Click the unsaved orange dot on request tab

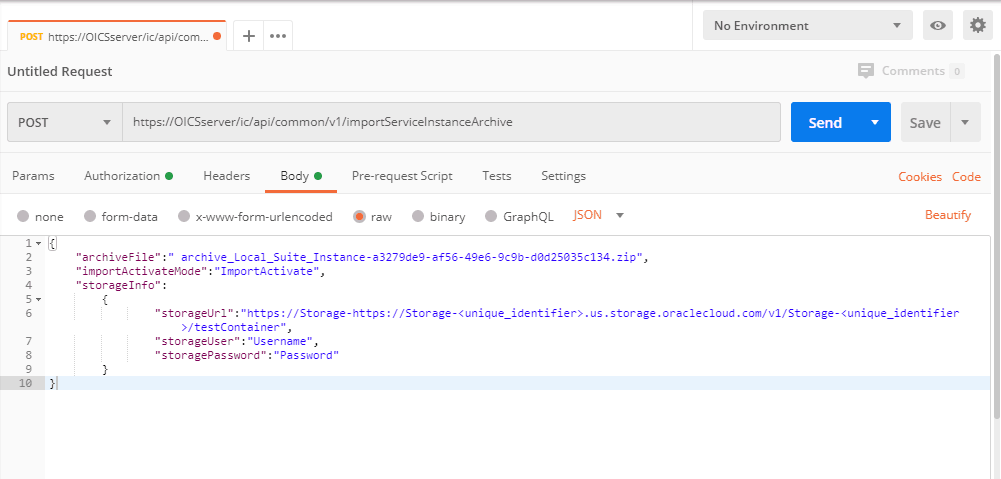(217, 36)
